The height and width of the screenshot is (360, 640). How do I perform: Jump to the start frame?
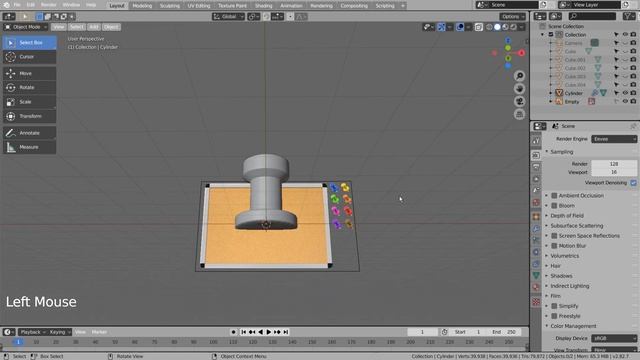(243, 332)
